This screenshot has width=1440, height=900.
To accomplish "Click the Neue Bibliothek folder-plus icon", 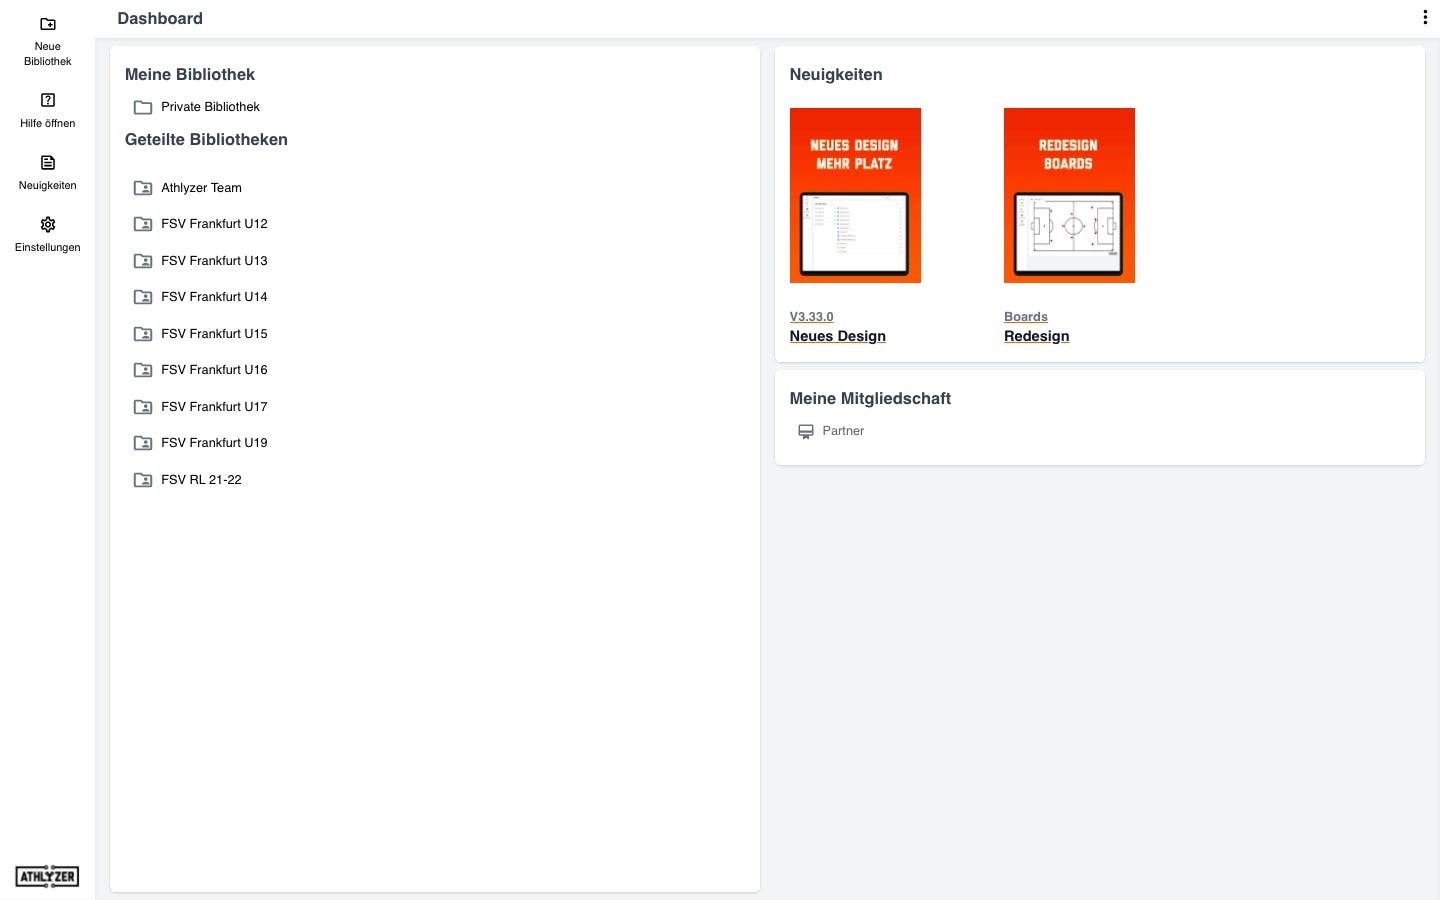I will tap(47, 24).
